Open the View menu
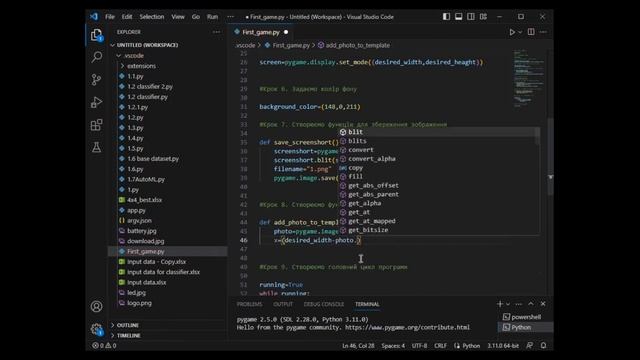The height and width of the screenshot is (360, 640). pyautogui.click(x=178, y=17)
